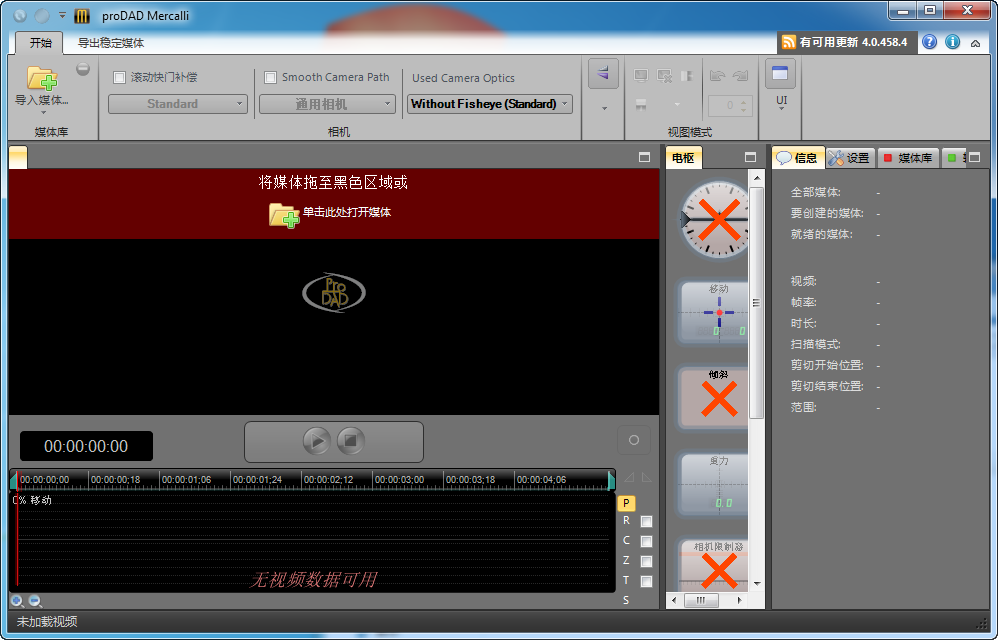The width and height of the screenshot is (998, 640).
Task: Enable the Smooth Camera Path checkbox
Action: click(271, 78)
